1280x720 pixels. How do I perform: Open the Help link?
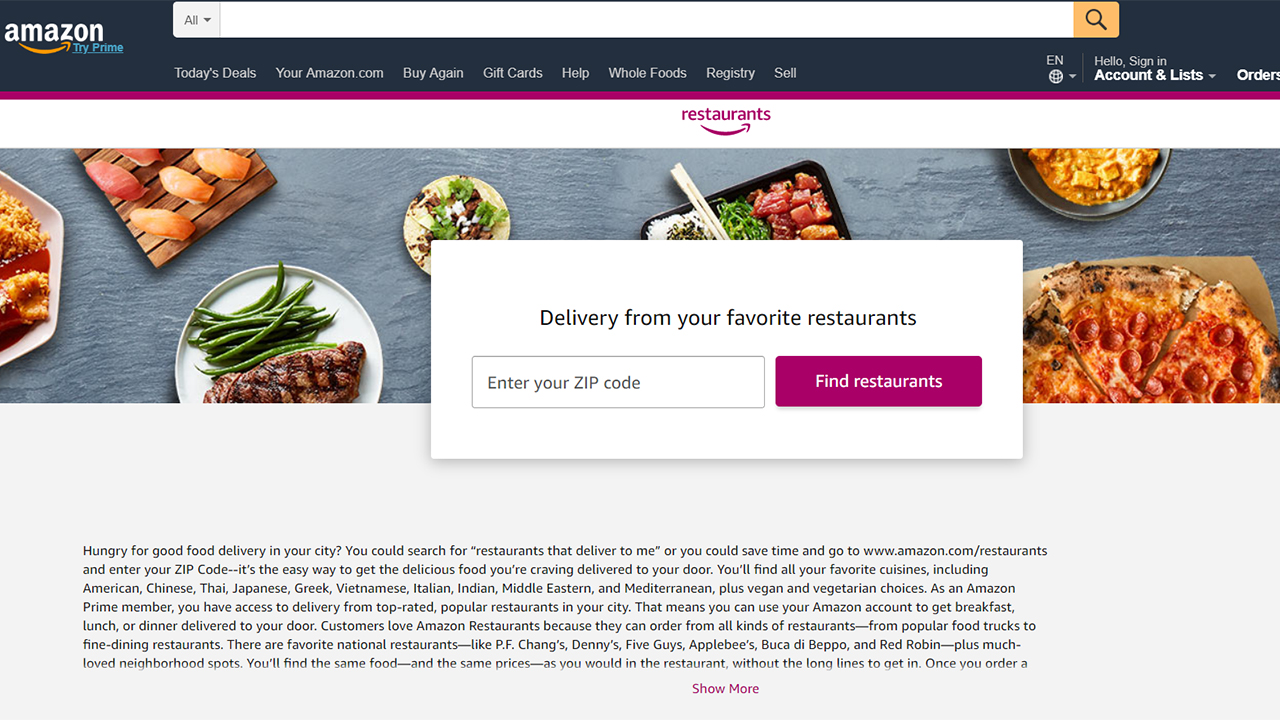point(575,73)
